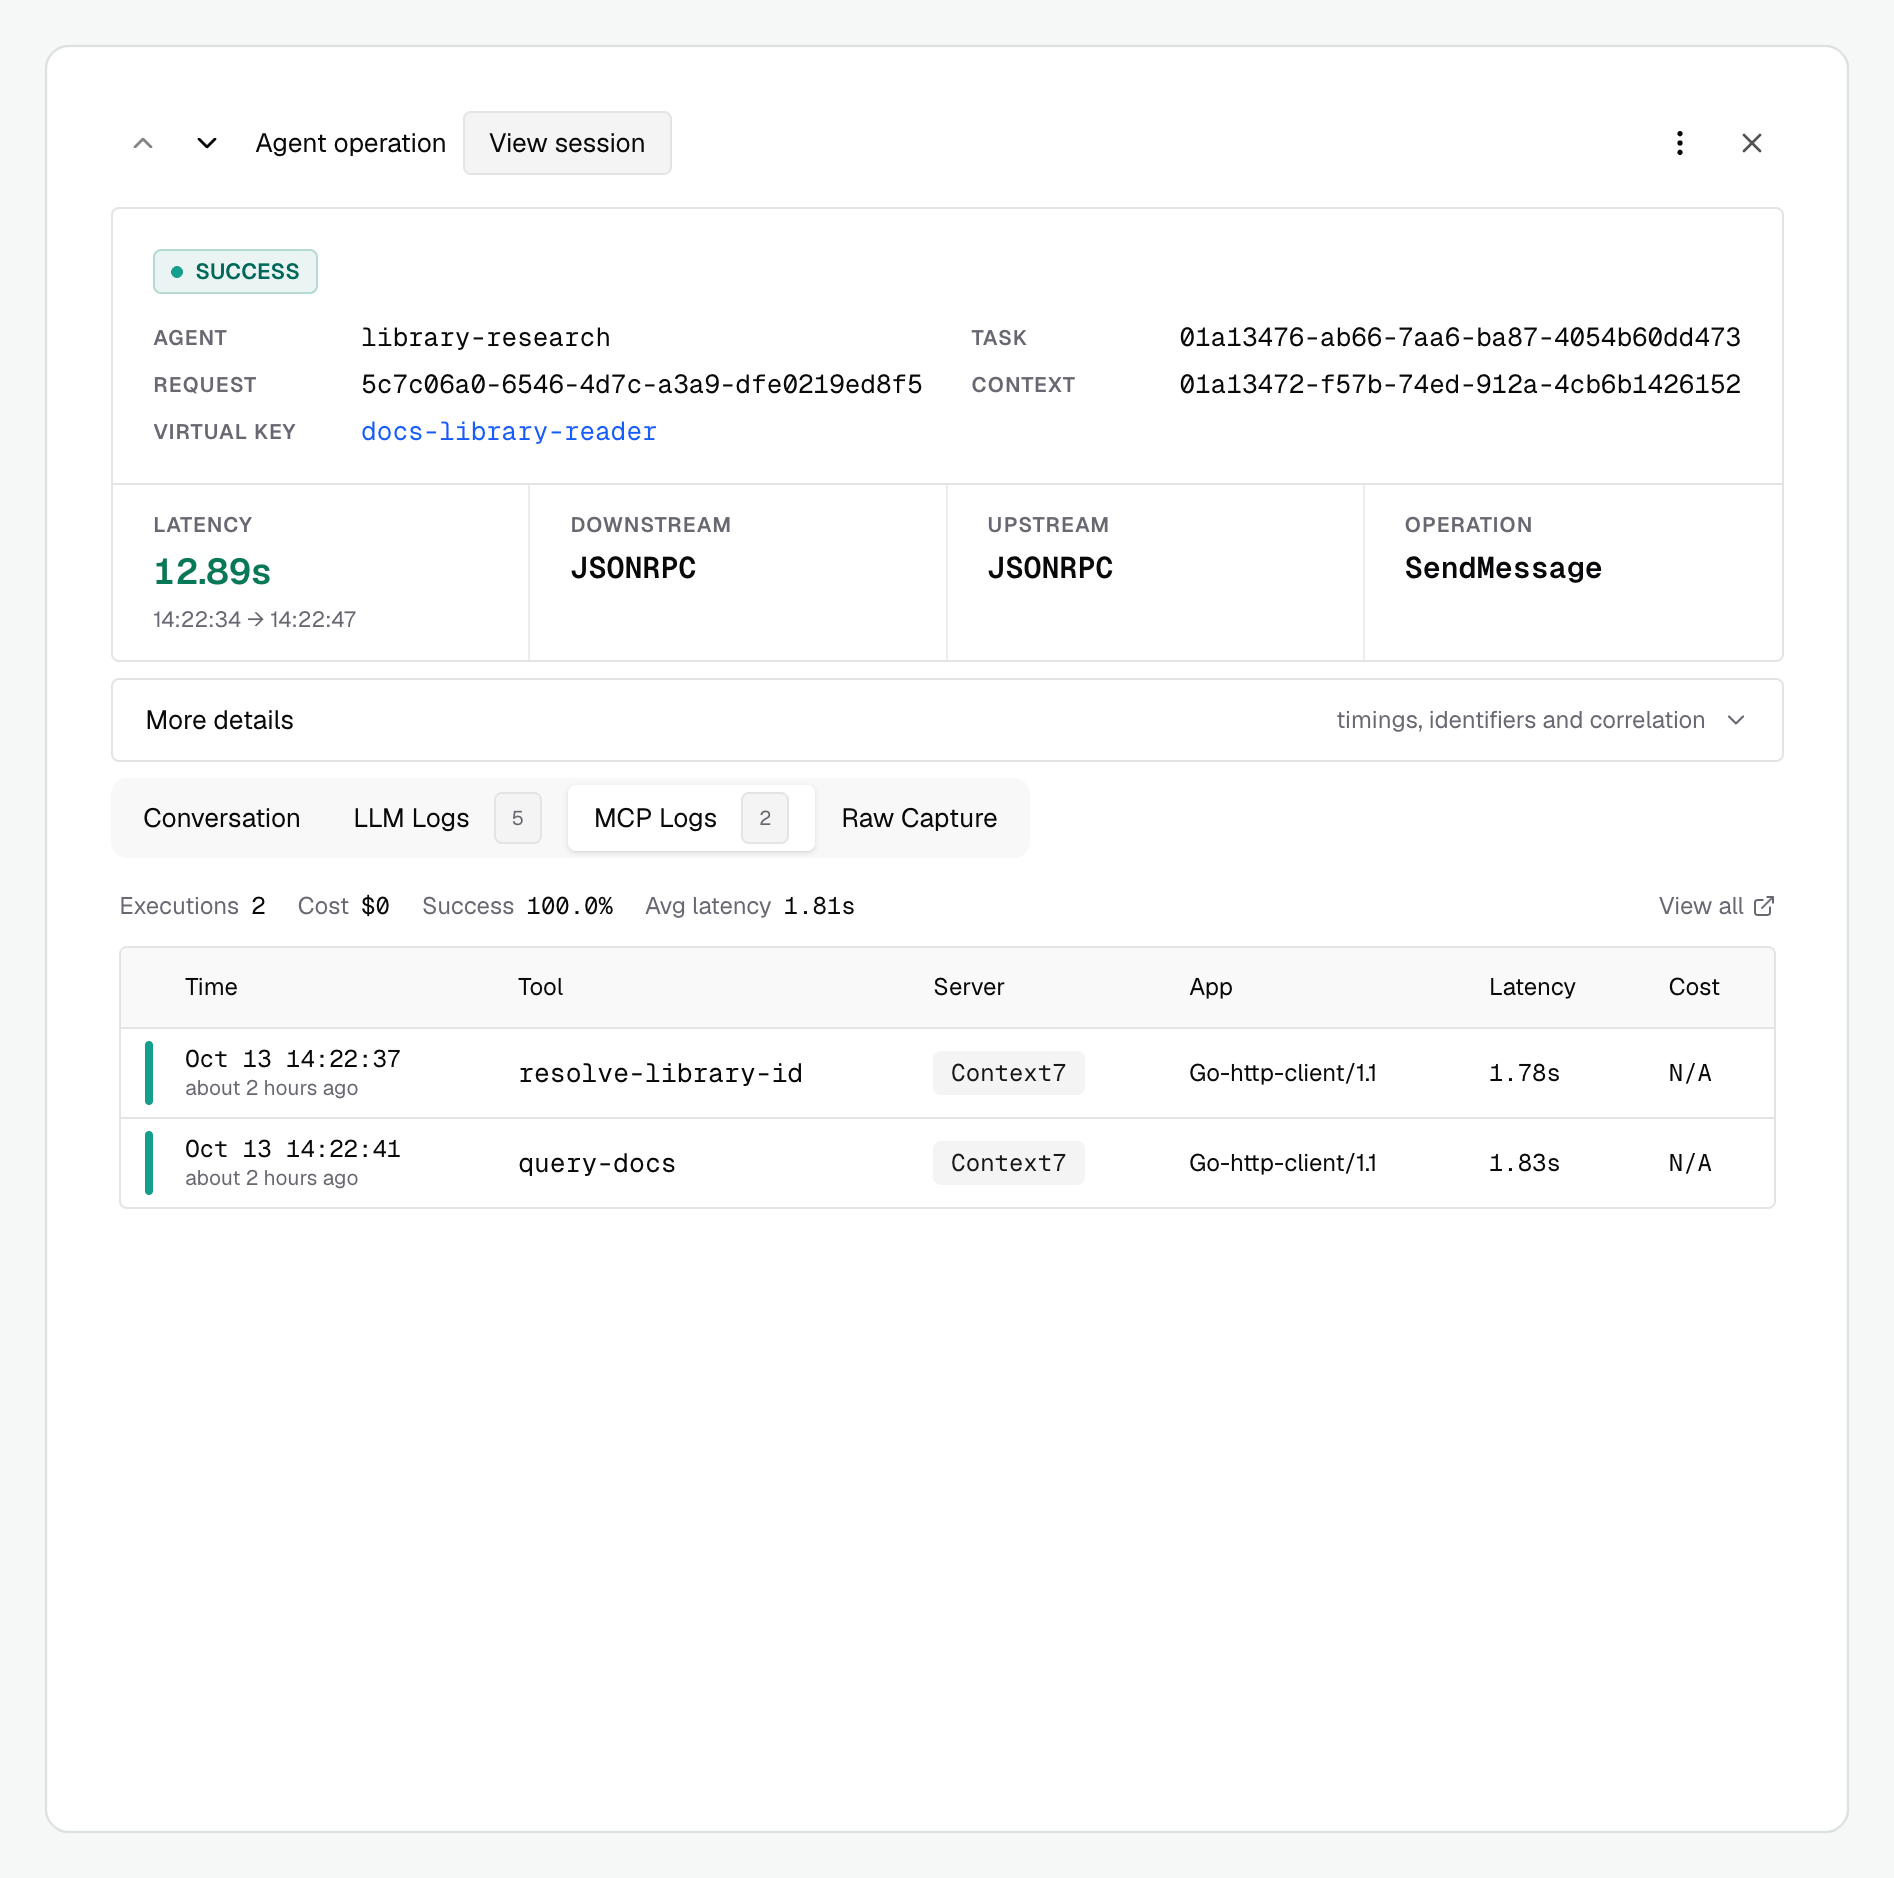This screenshot has height=1878, width=1894.
Task: Go to next operation with down chevron
Action: [206, 143]
